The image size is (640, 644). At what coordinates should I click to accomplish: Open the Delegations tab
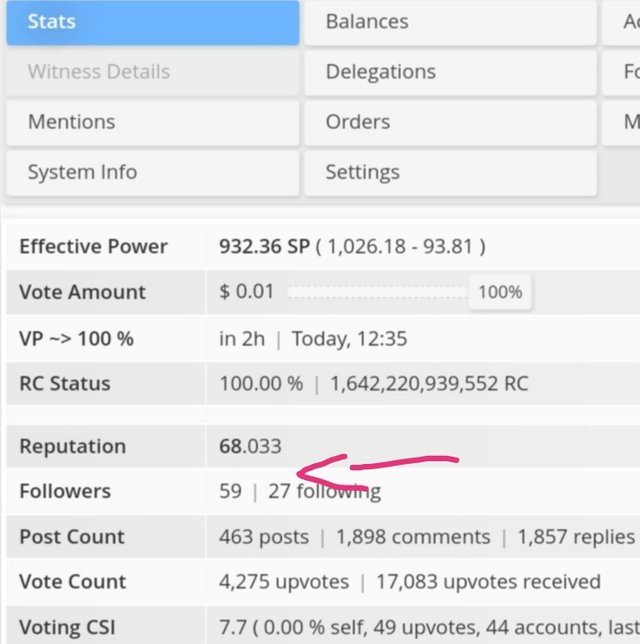451,72
